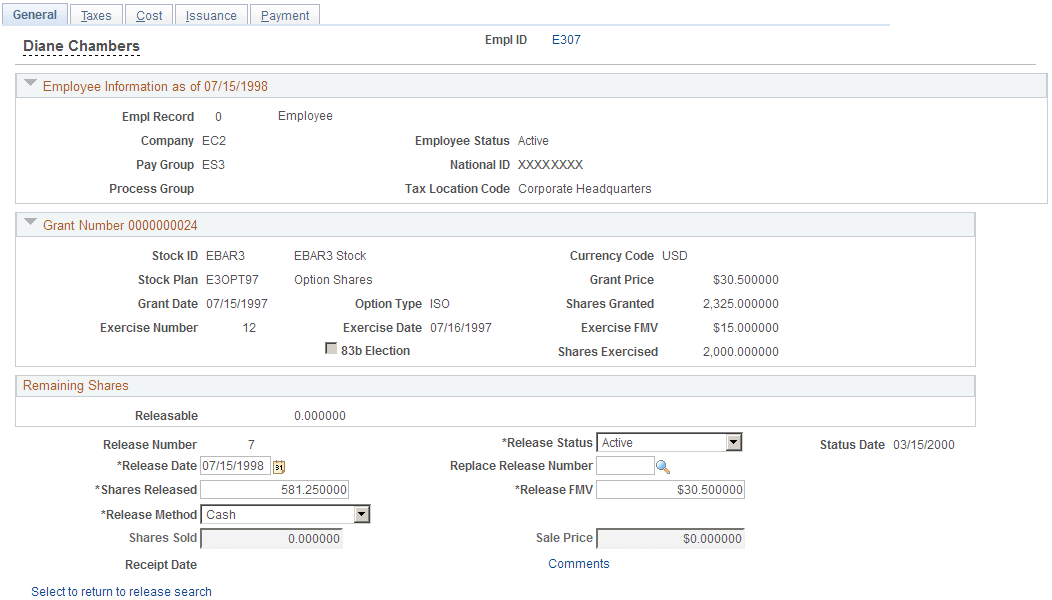This screenshot has width=1052, height=600.
Task: Click the disabled Shares Sold field
Action: coord(272,538)
